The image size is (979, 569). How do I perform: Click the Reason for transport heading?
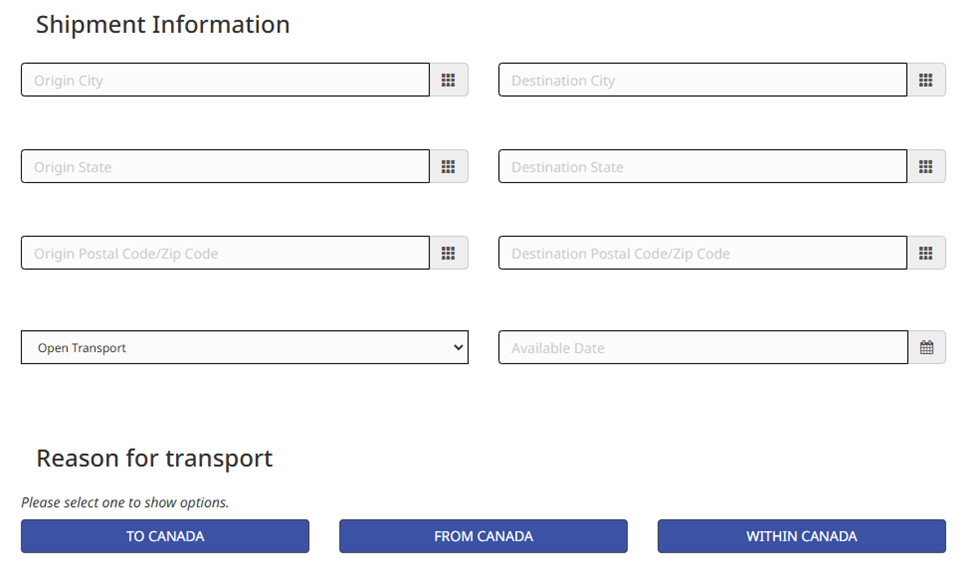pos(154,459)
